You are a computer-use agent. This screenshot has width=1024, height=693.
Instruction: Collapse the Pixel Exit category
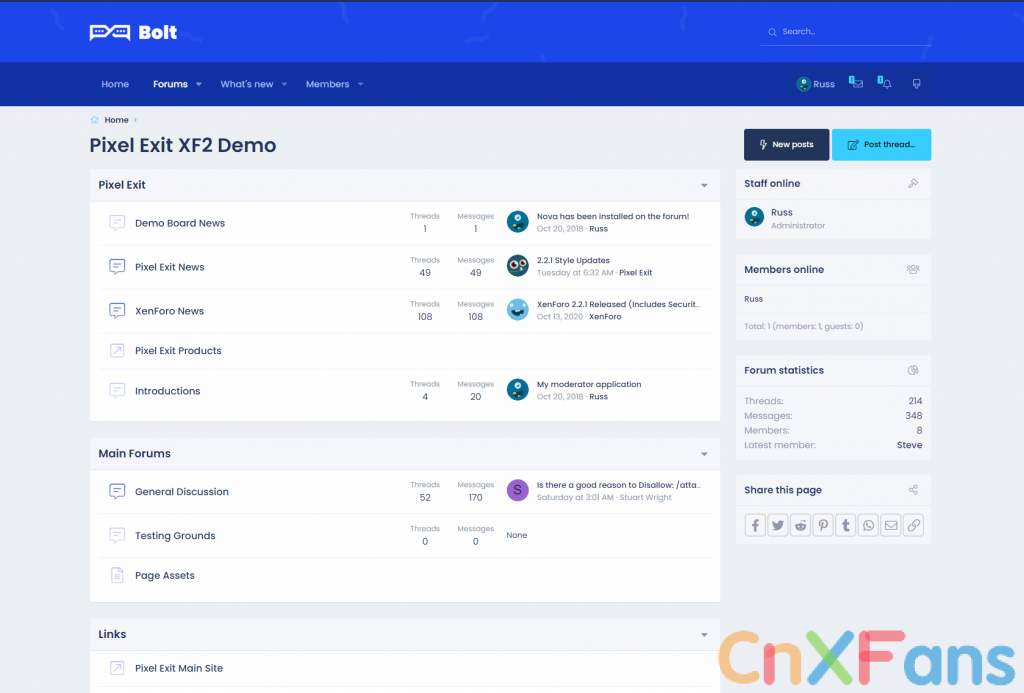(x=704, y=186)
